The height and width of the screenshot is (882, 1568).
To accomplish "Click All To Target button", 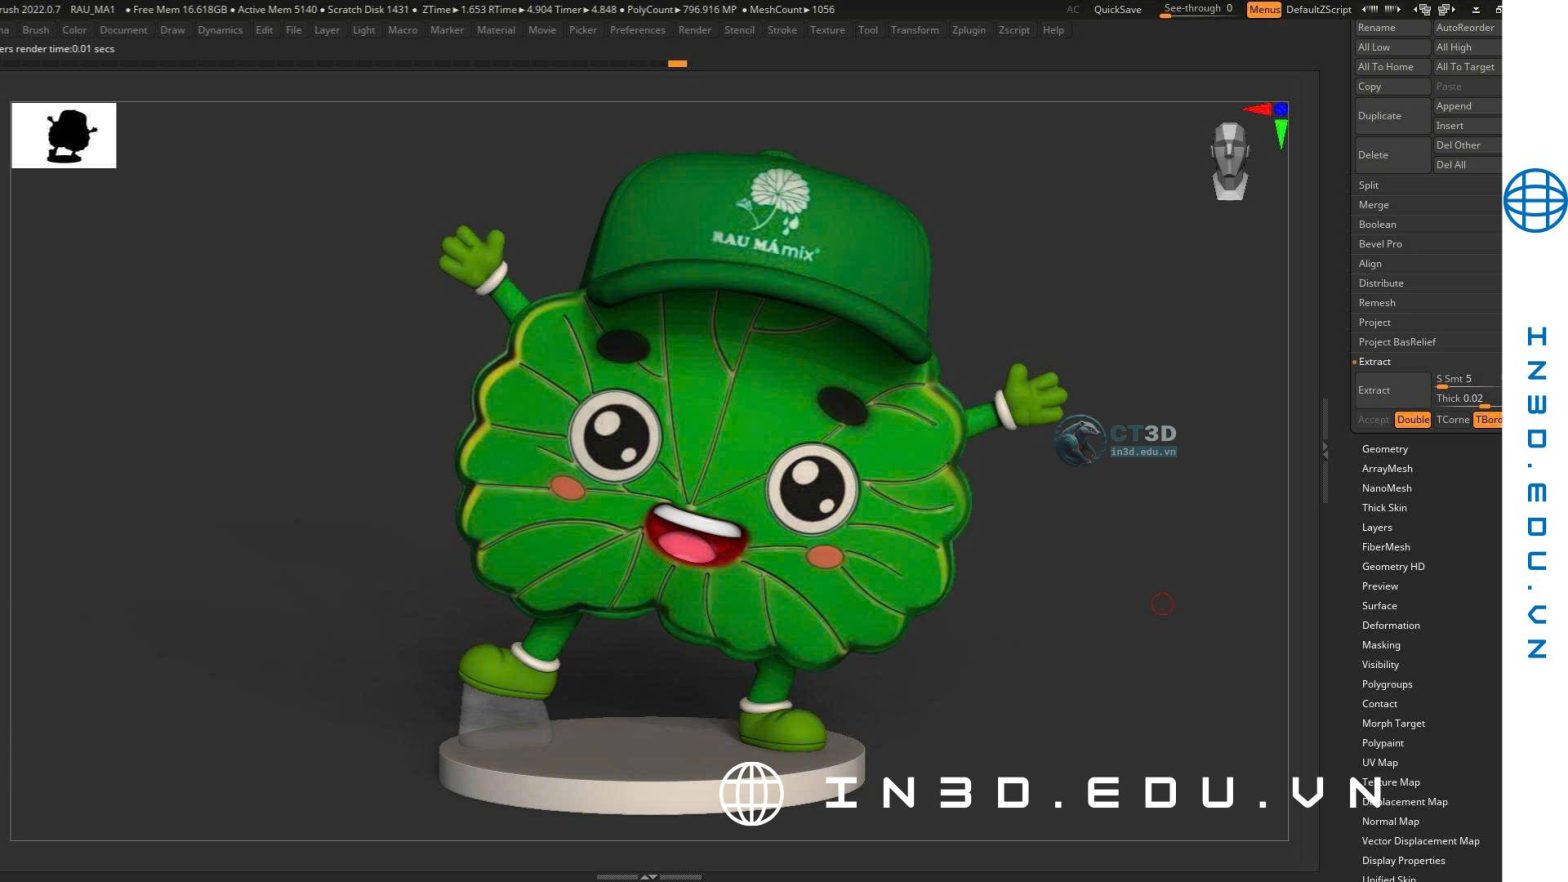I will (x=1467, y=67).
